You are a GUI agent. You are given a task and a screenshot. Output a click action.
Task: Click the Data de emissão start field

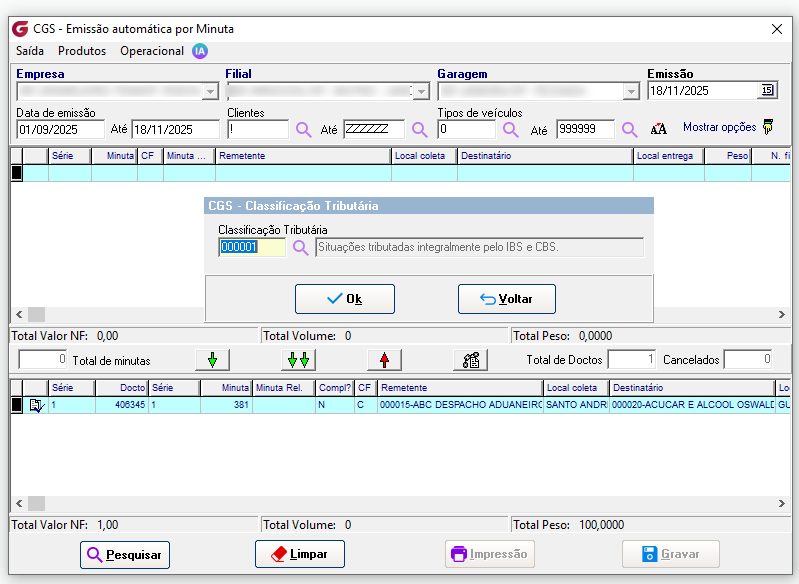click(x=60, y=129)
